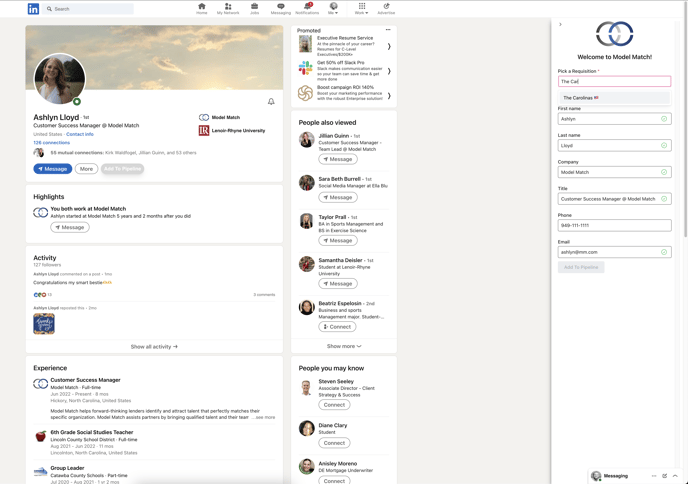View mutual connections Kirk Waldfogel link
Image resolution: width=688 pixels, height=484 pixels.
click(121, 153)
